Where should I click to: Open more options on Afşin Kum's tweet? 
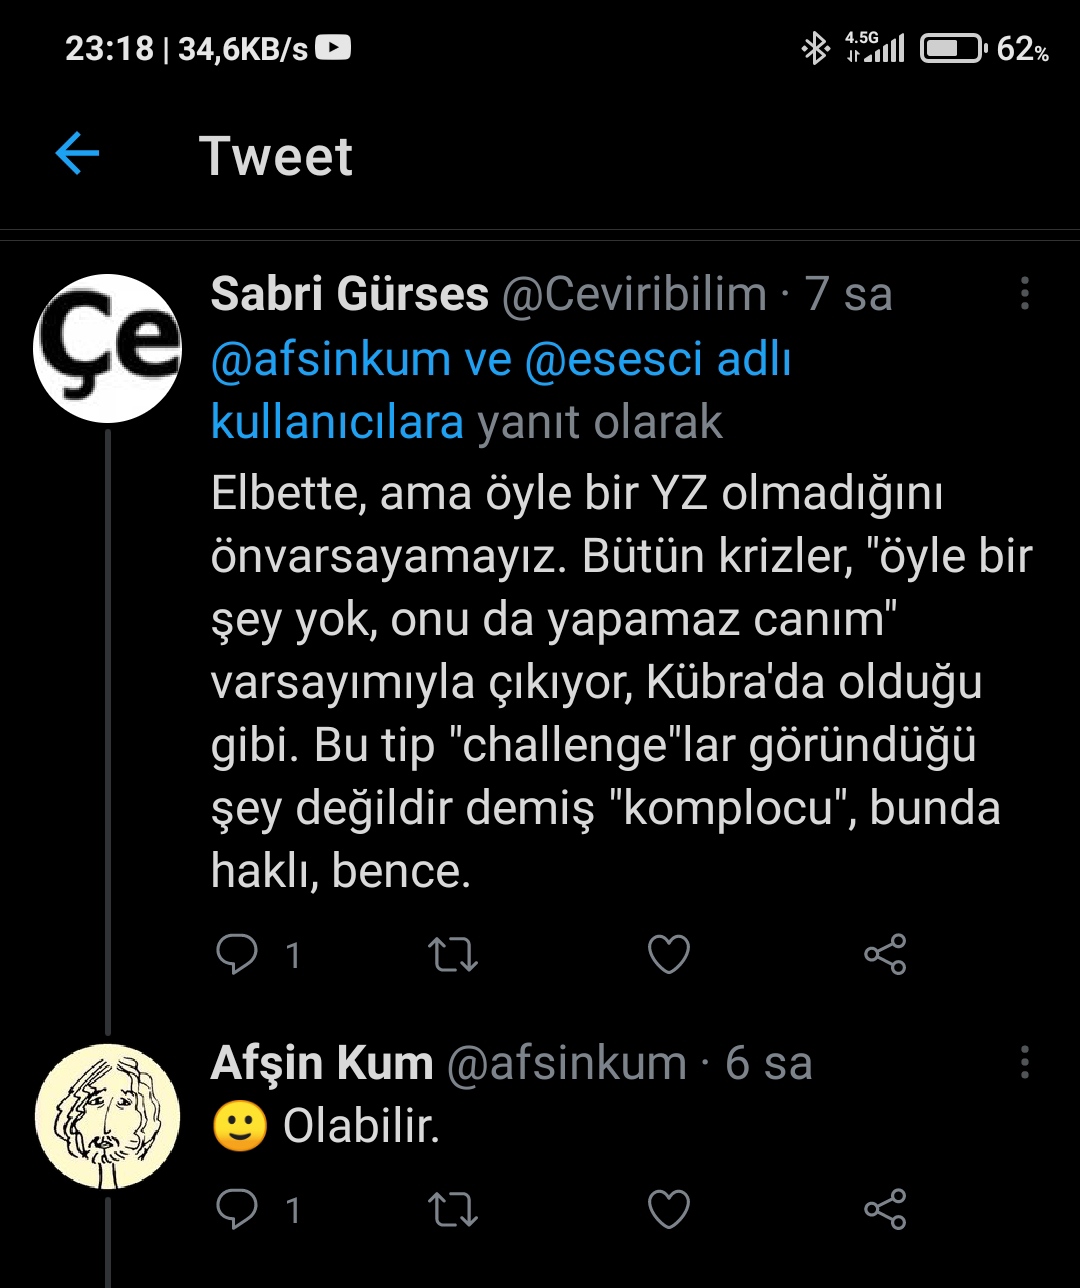click(x=1024, y=1062)
